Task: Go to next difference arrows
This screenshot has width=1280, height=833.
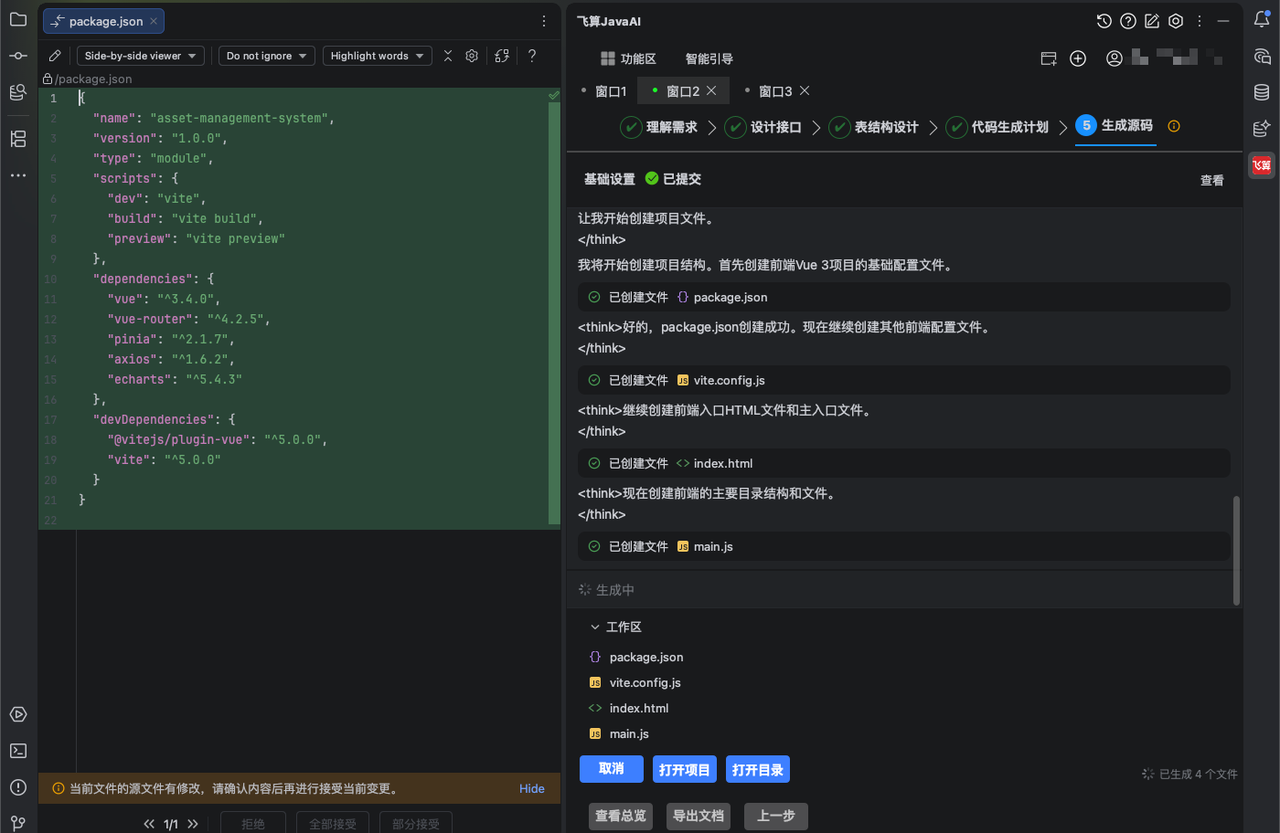Action: pyautogui.click(x=193, y=824)
